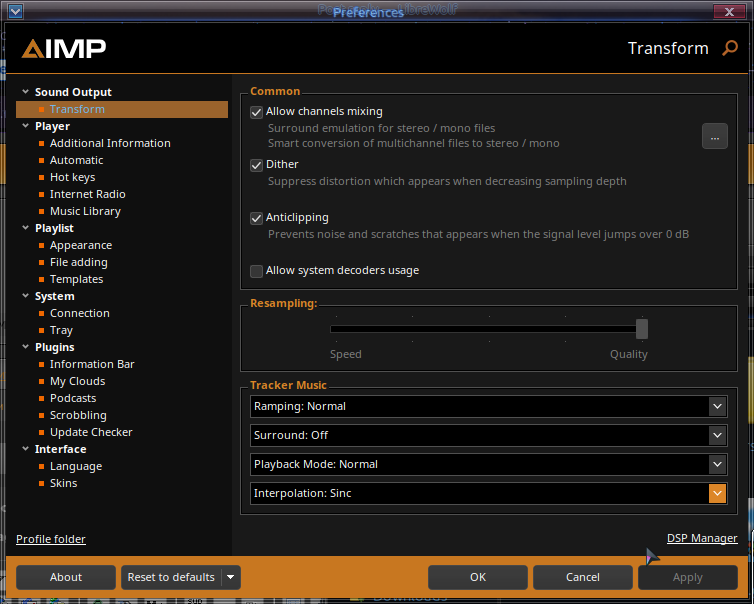The image size is (754, 604).
Task: Click the resampling quality slider handle
Action: coord(642,329)
